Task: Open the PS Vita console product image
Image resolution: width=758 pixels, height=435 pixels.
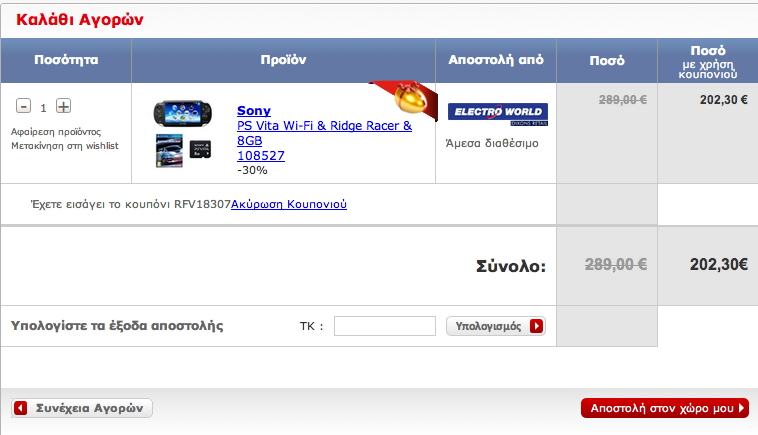Action: [x=183, y=114]
